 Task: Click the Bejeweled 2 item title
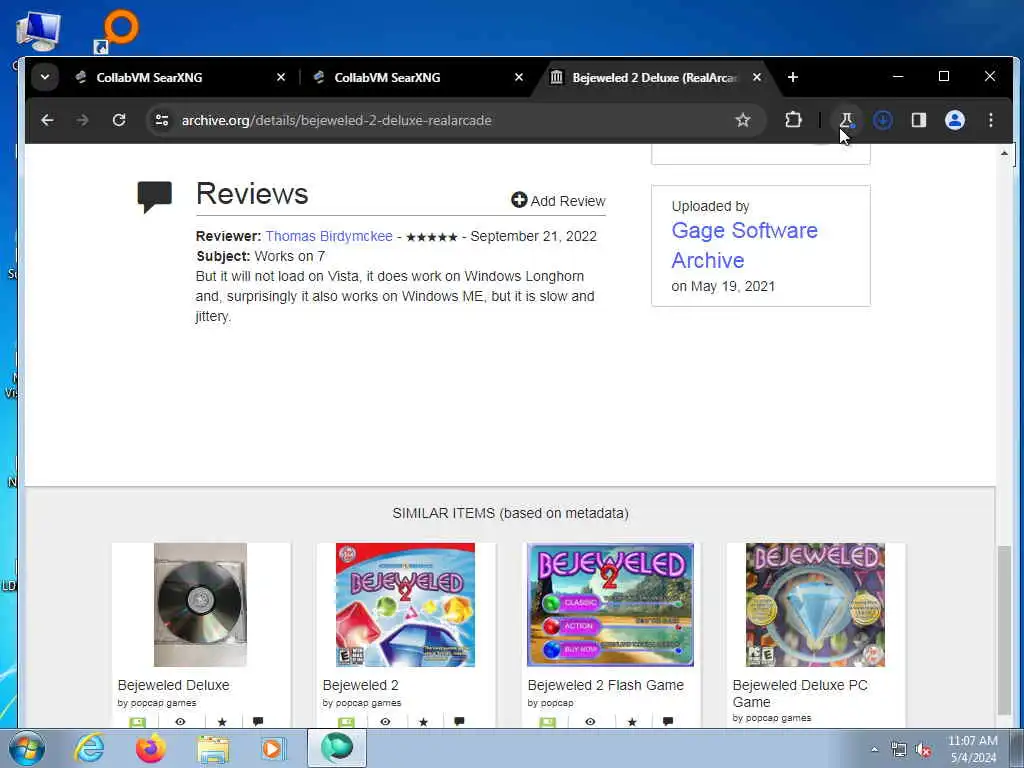click(360, 685)
